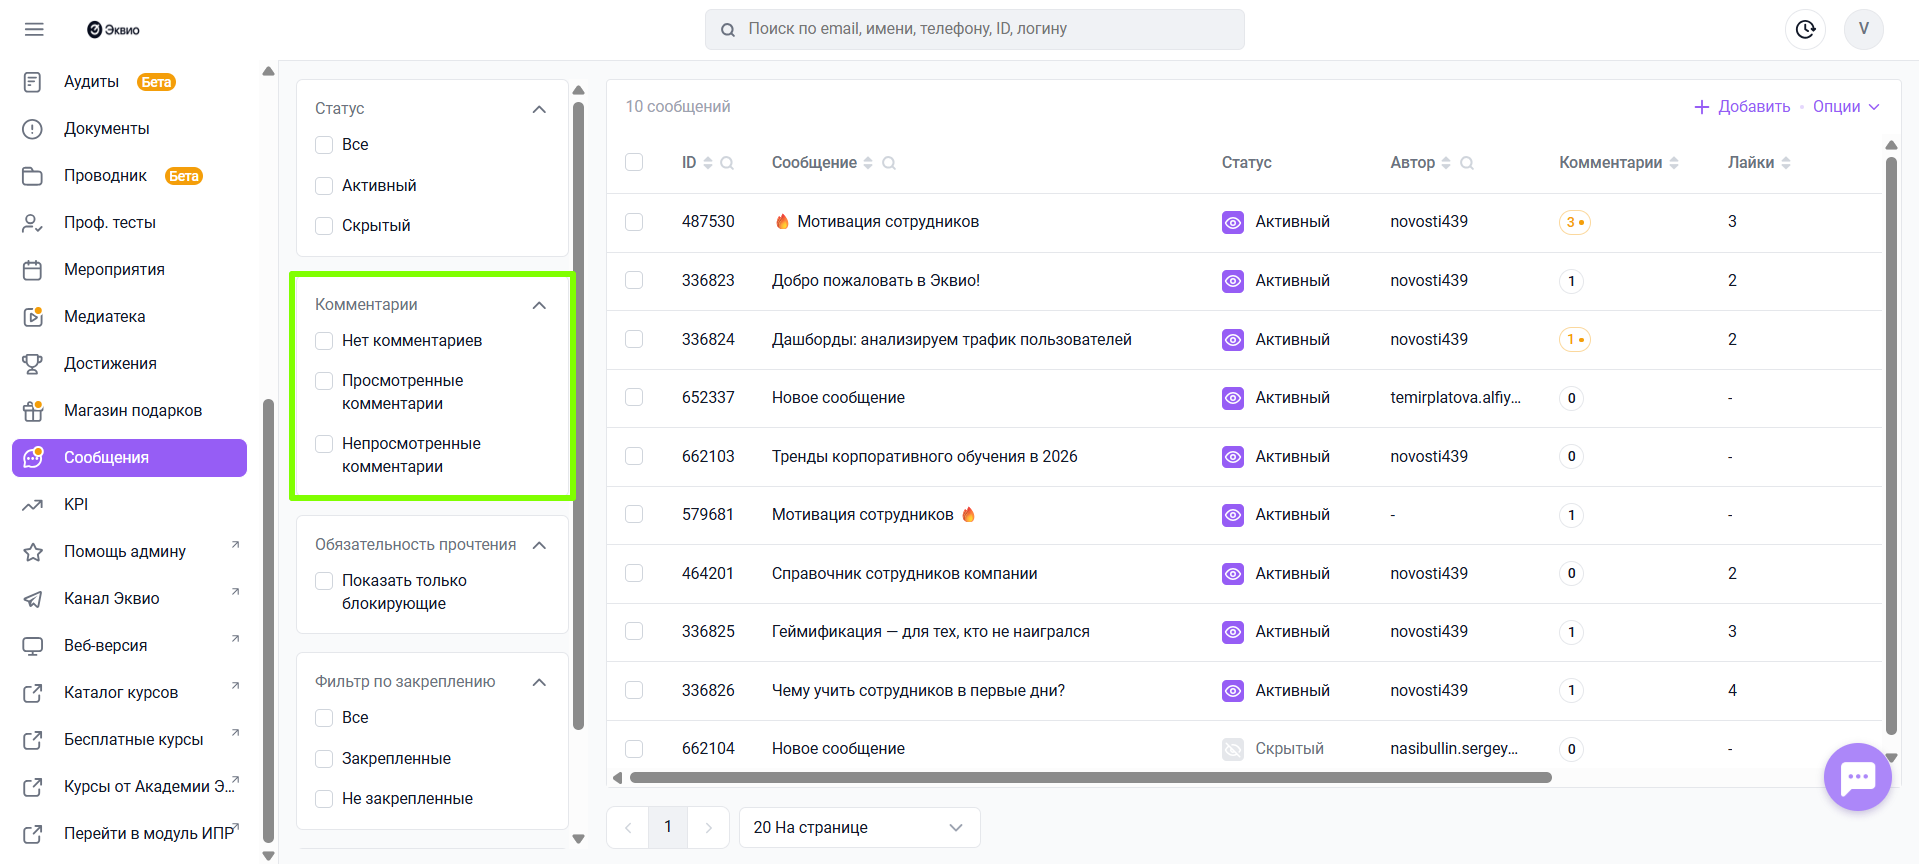Open message Тренды корпоративного обучения в 2026
Image resolution: width=1919 pixels, height=864 pixels.
(924, 457)
